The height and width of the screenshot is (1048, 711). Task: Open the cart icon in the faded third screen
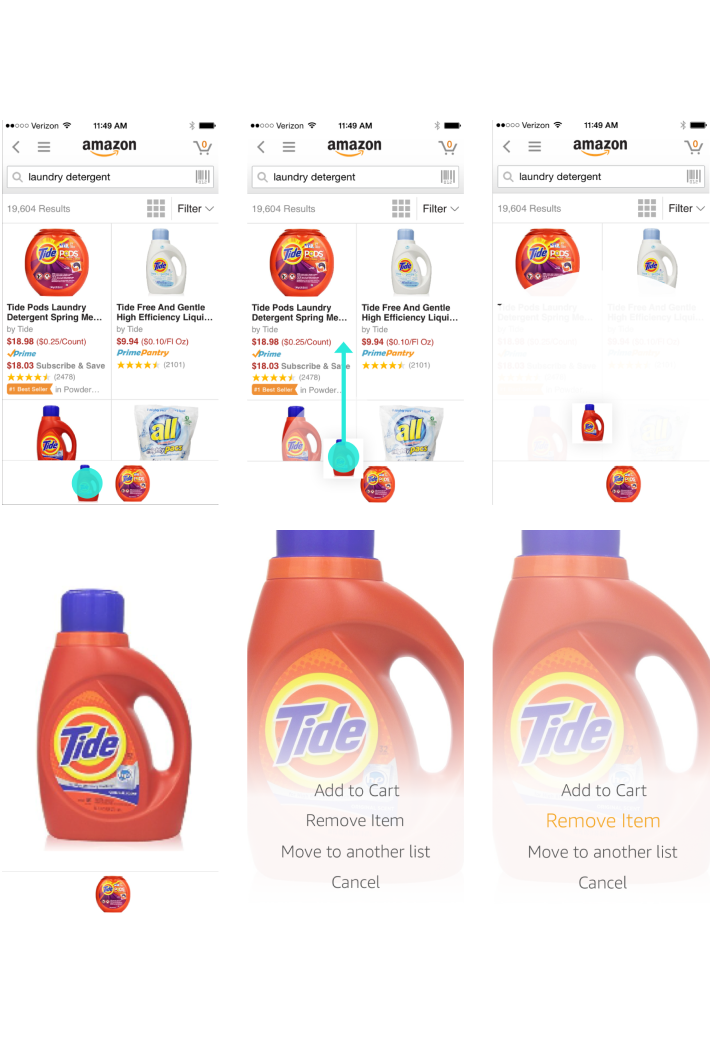tap(694, 146)
